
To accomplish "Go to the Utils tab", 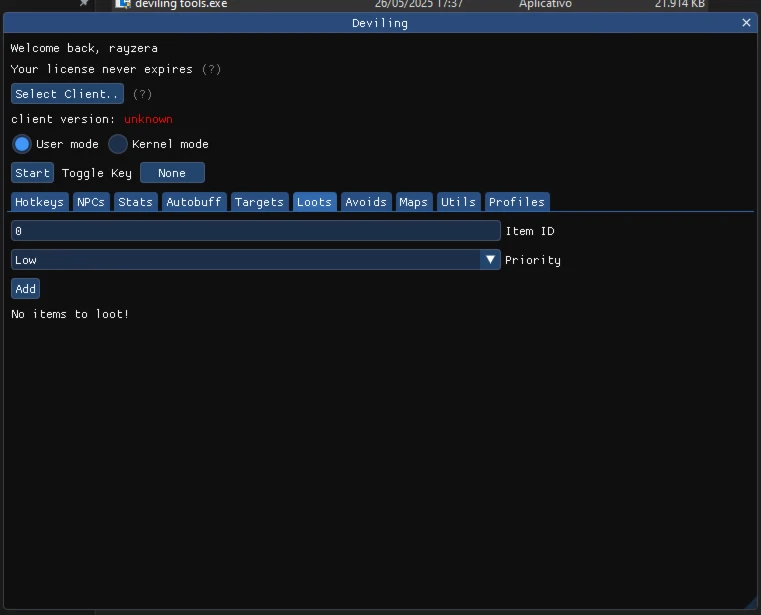I will 458,202.
